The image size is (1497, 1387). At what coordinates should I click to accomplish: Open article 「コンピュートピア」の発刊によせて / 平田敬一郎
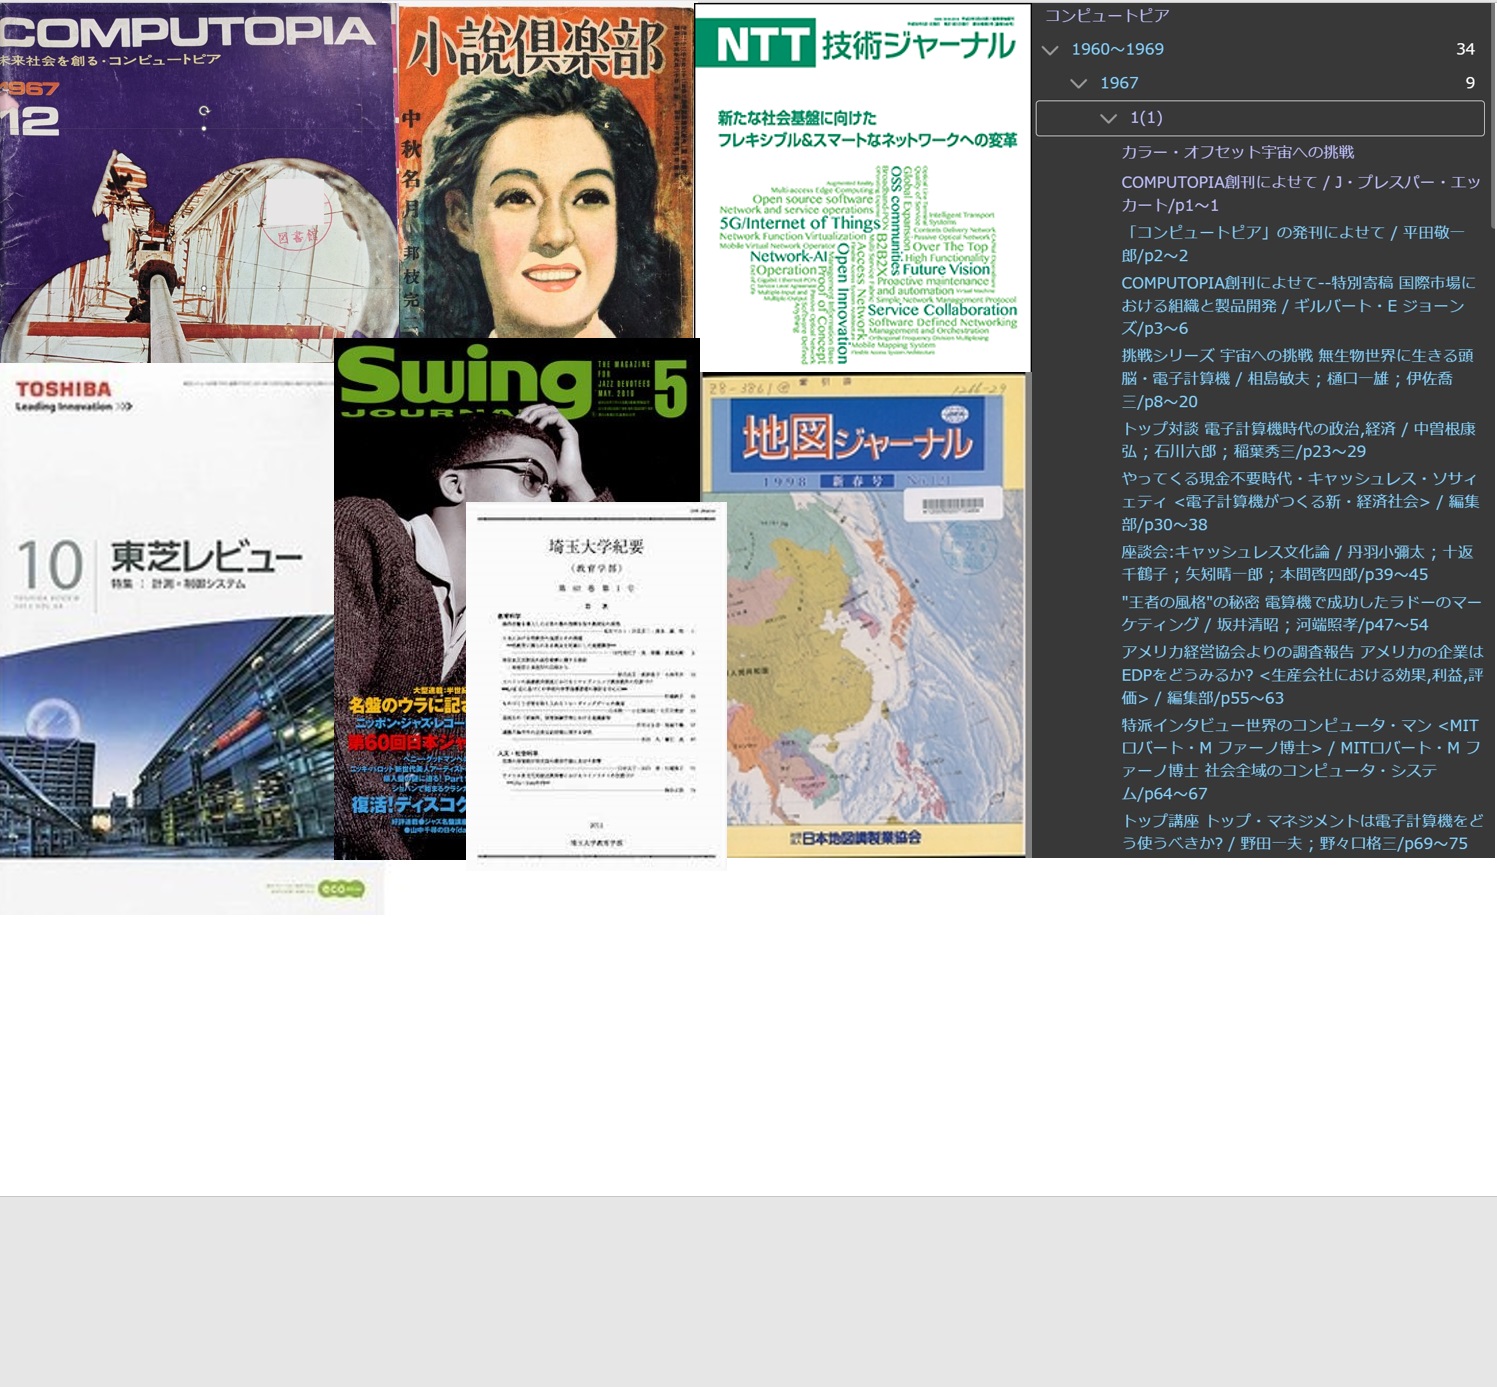(x=1293, y=244)
